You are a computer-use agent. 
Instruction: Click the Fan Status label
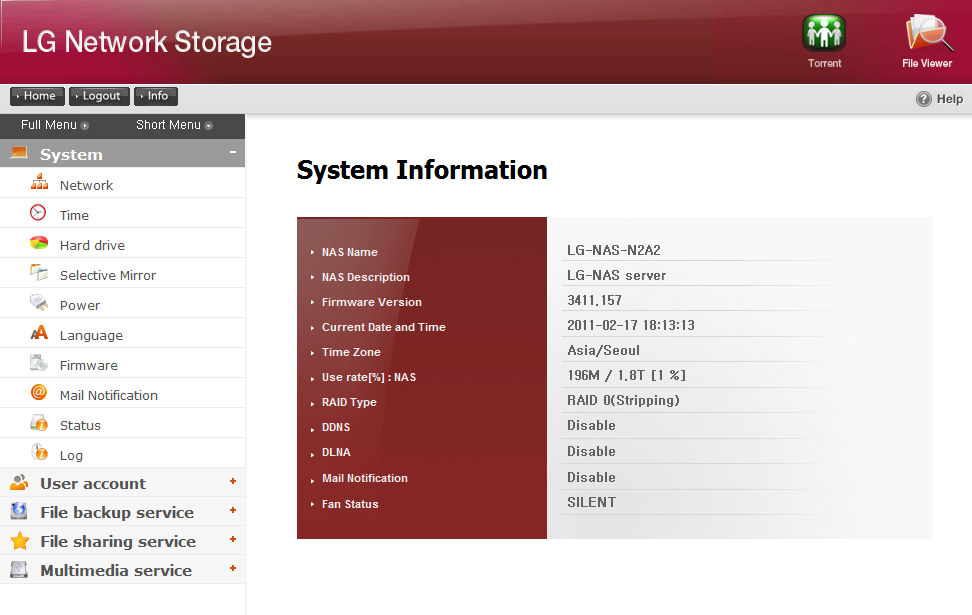click(x=350, y=504)
